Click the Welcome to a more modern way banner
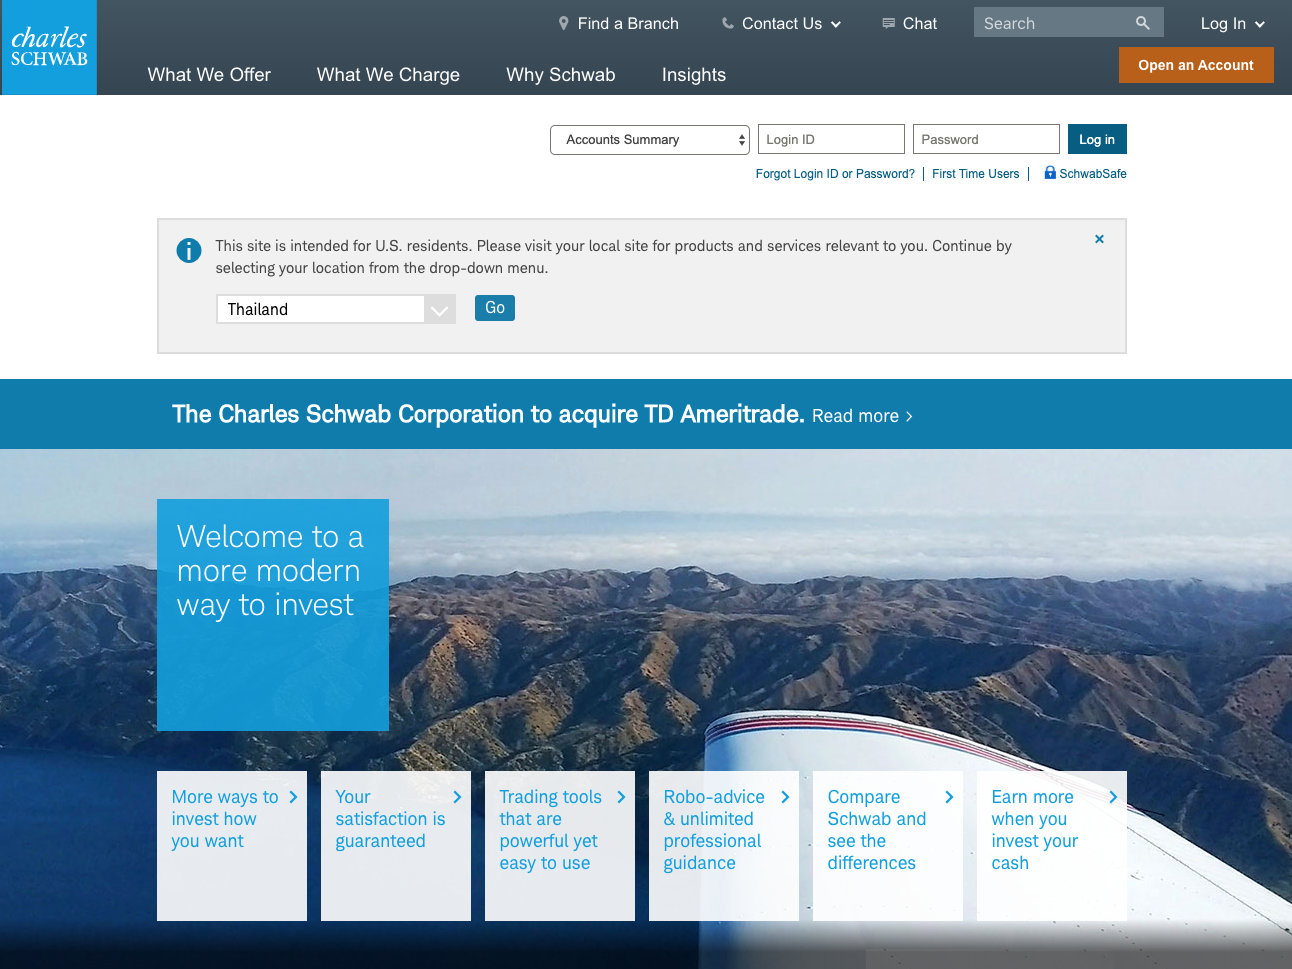This screenshot has width=1292, height=969. [273, 615]
